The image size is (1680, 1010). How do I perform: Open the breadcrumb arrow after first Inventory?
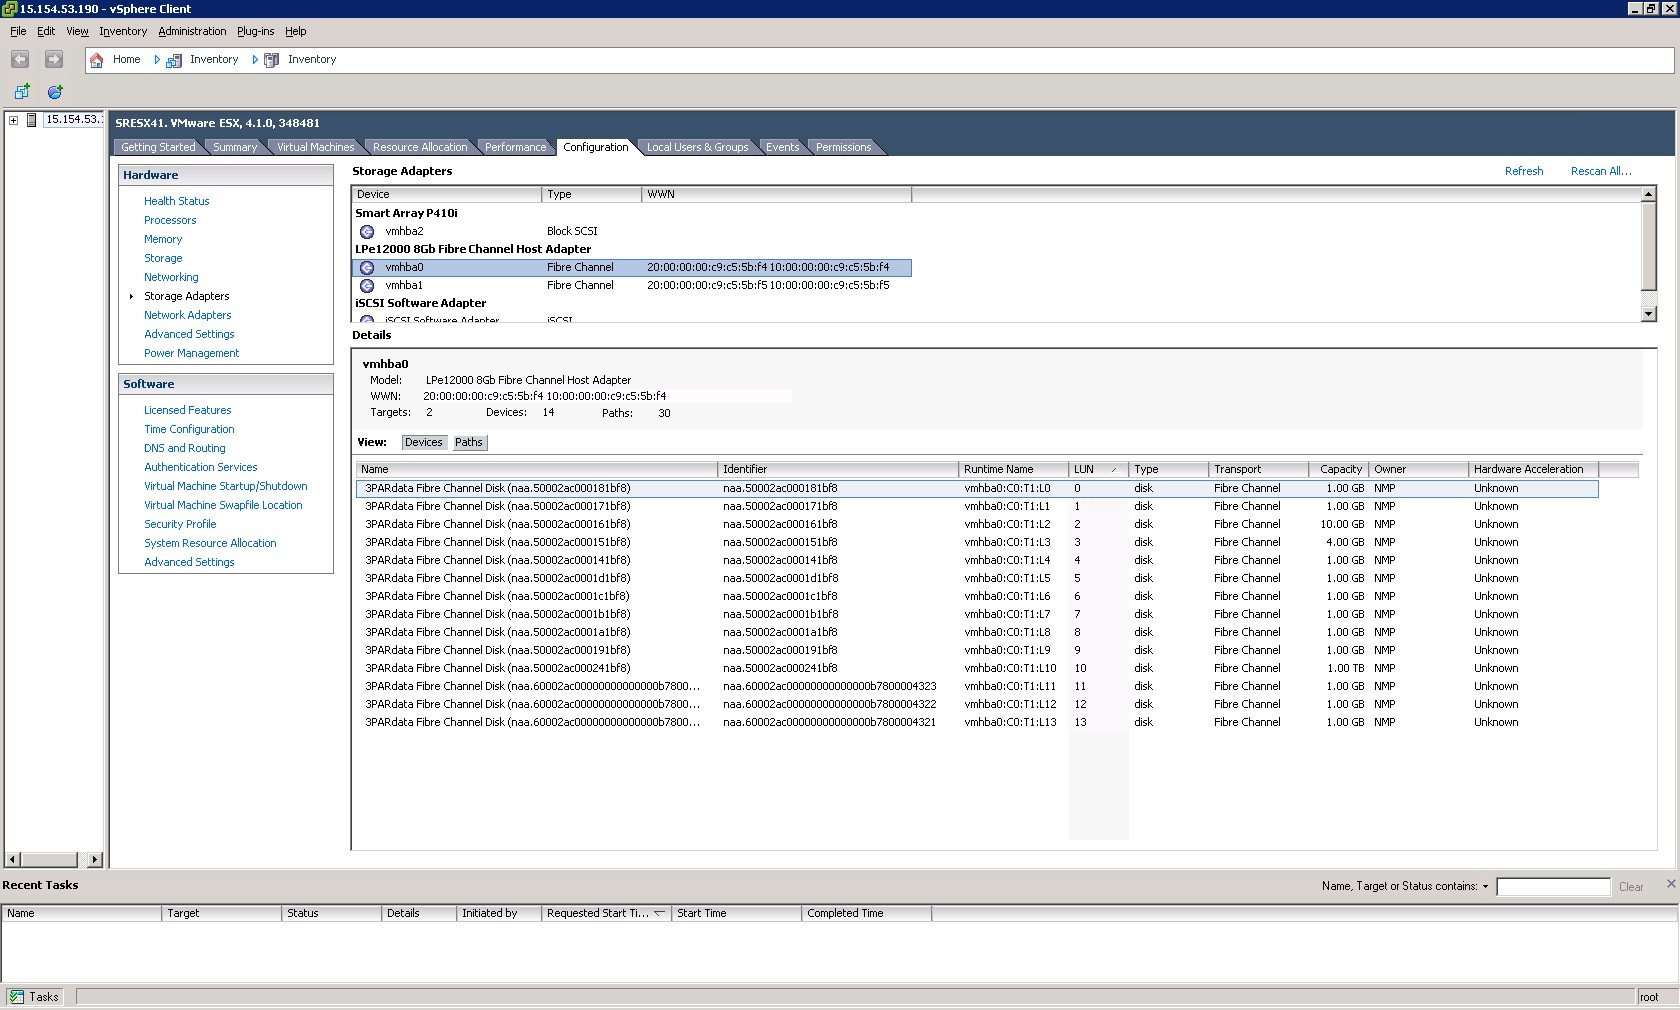[255, 60]
